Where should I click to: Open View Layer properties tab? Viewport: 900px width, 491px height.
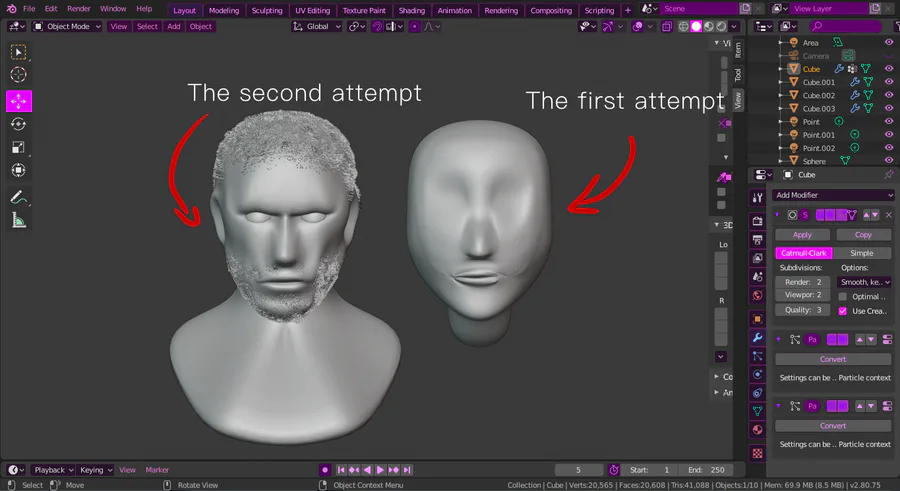[758, 258]
